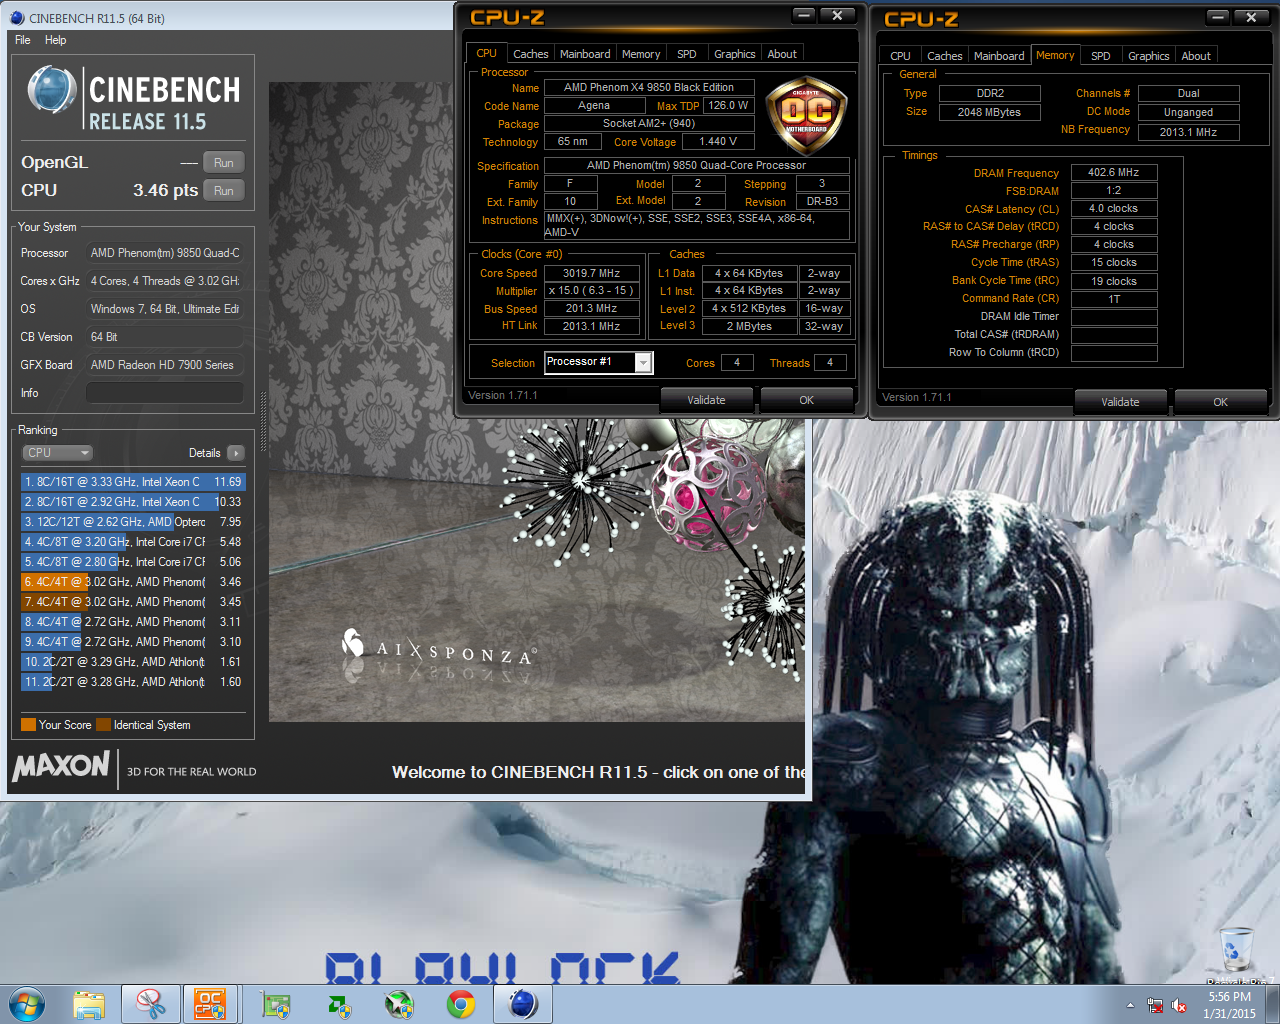Select ranking row 6 AMD Phenom 3.46
Image resolution: width=1280 pixels, height=1024 pixels.
point(133,582)
